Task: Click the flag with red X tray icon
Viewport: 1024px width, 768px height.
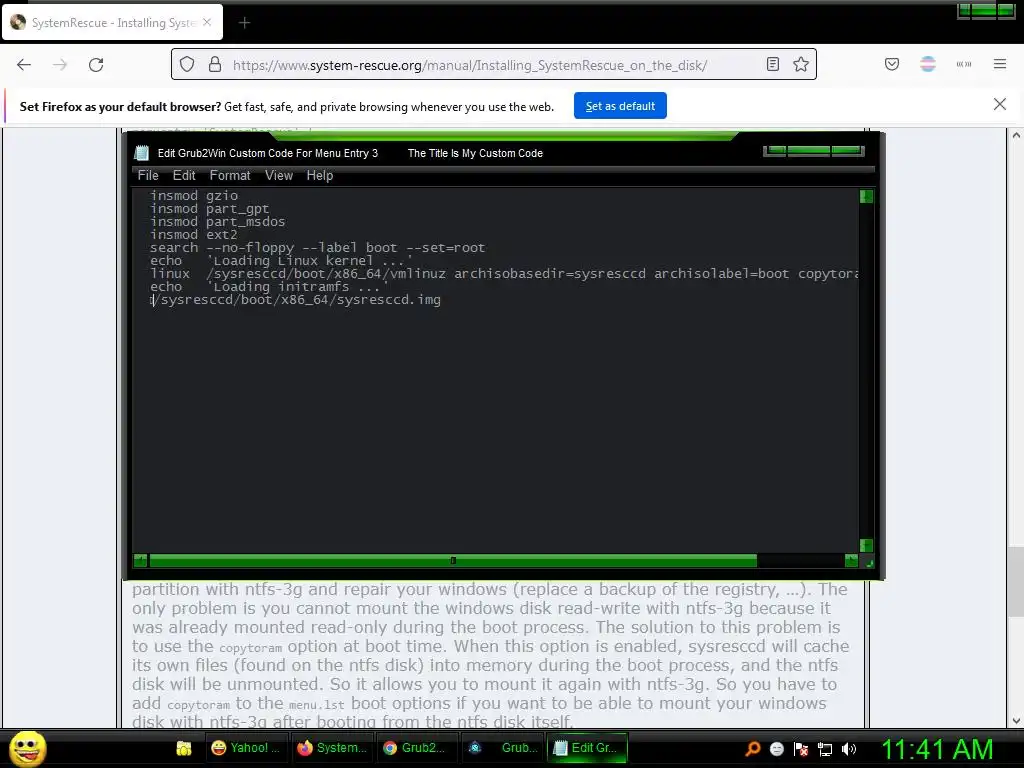Action: pyautogui.click(x=801, y=748)
